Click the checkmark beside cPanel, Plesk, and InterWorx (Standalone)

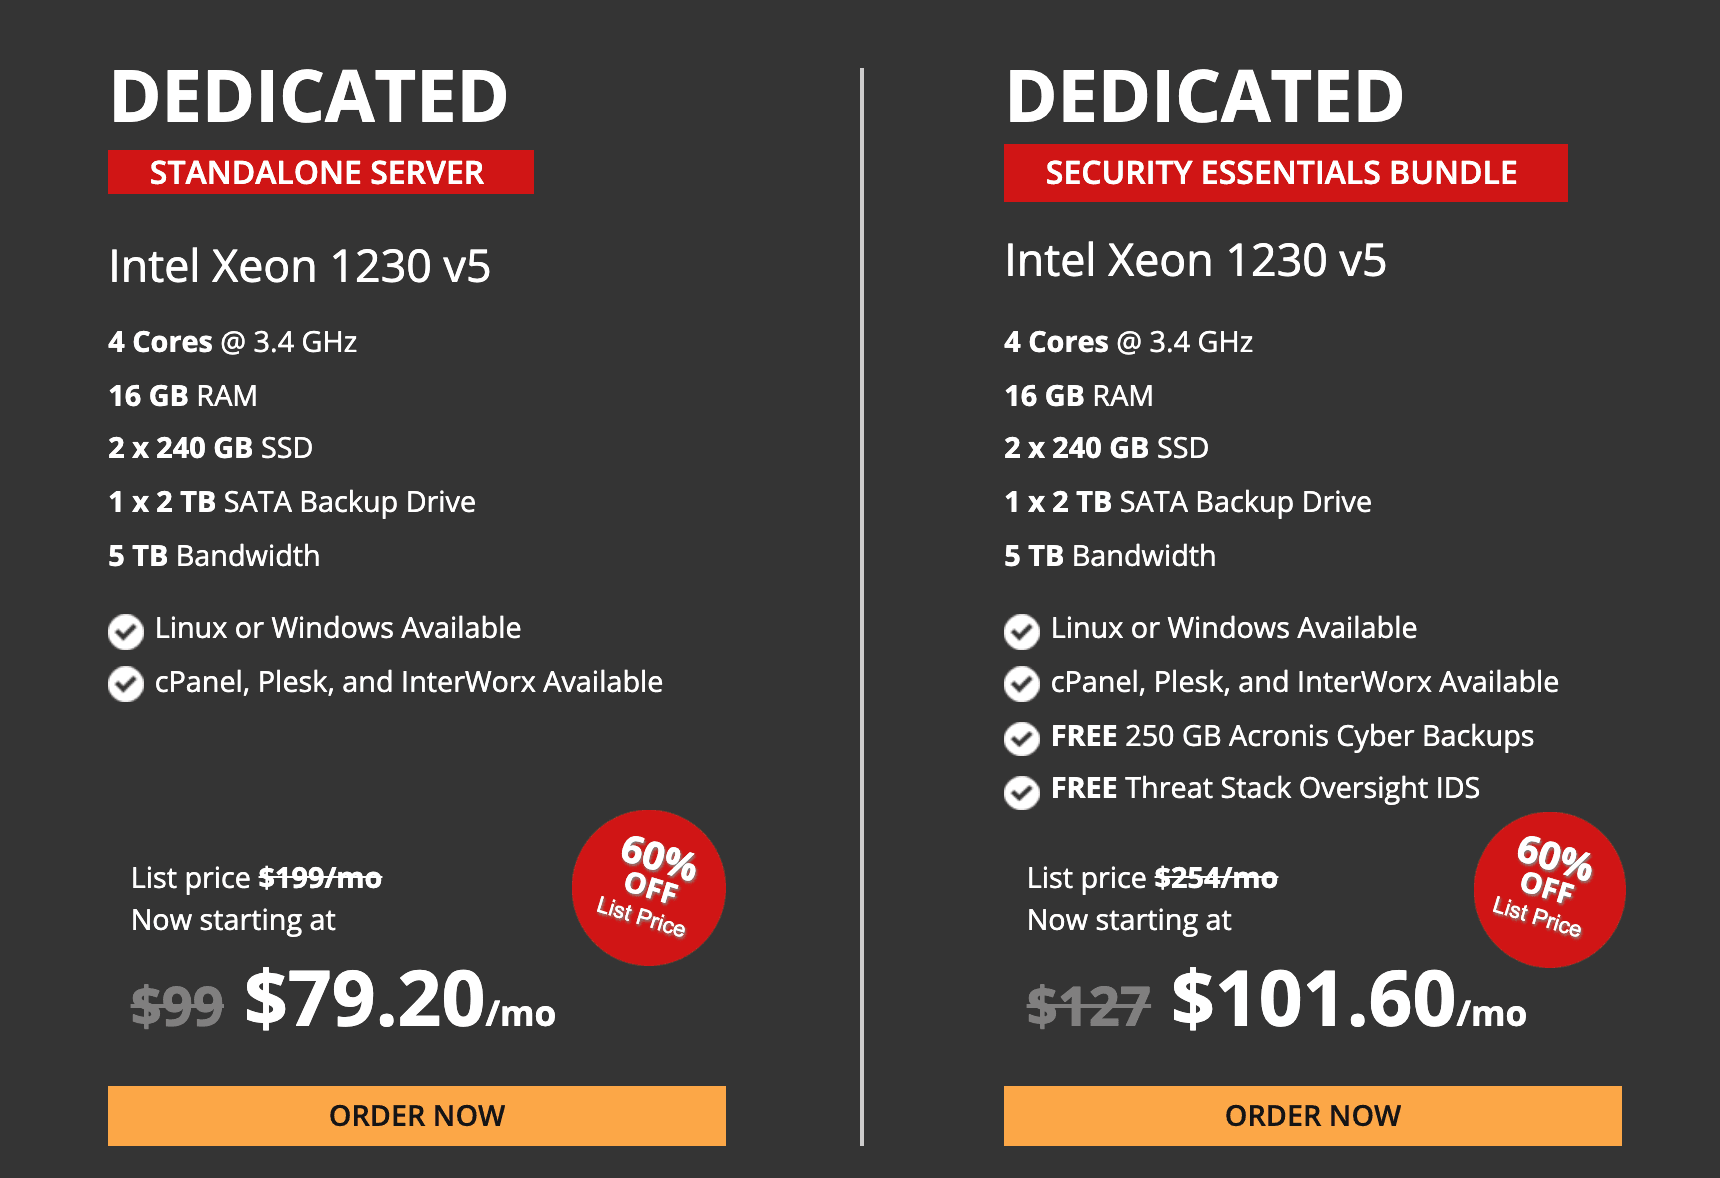tap(126, 685)
